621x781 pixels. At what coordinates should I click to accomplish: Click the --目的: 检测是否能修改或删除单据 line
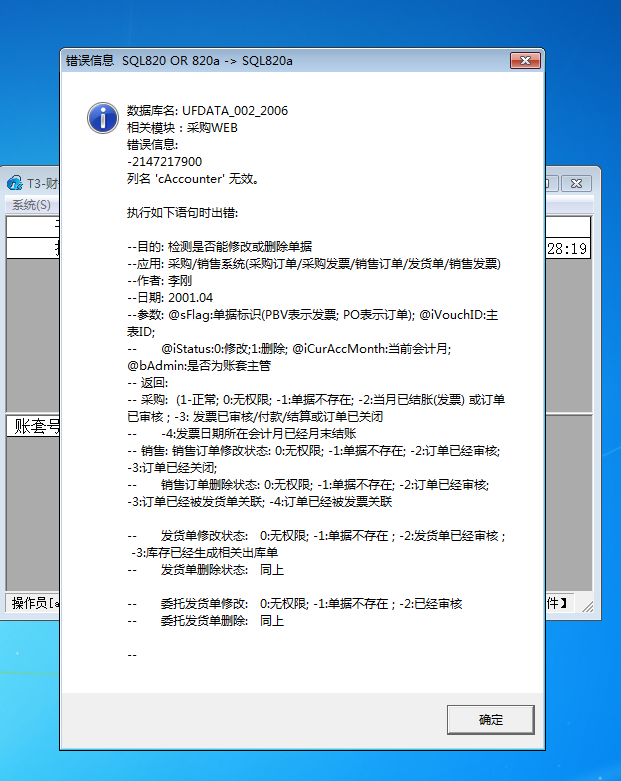tap(220, 247)
